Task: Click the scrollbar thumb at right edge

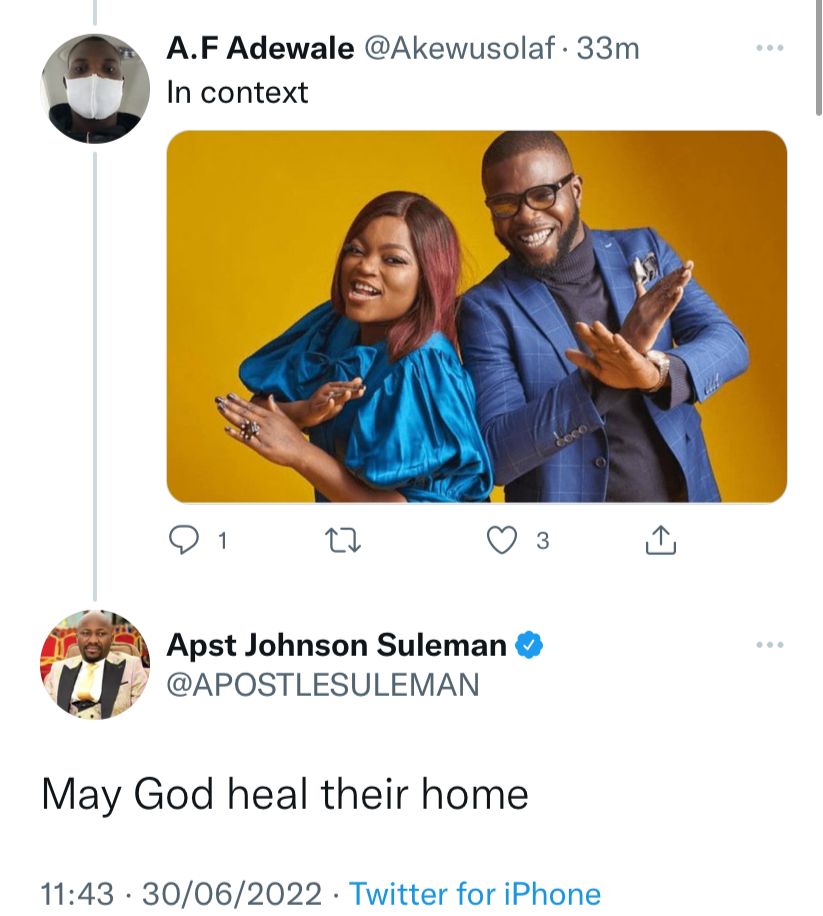Action: tap(818, 57)
